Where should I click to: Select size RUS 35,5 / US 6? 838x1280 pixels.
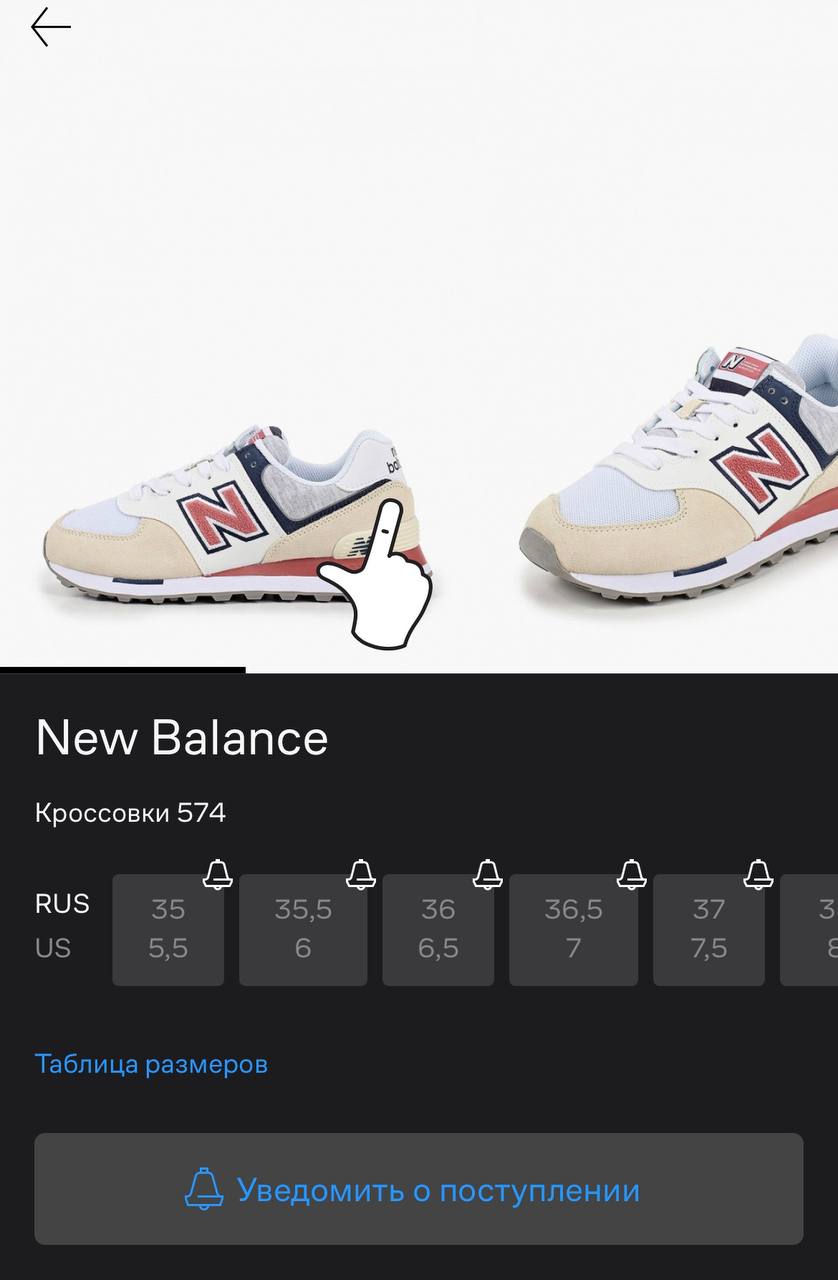coord(303,930)
